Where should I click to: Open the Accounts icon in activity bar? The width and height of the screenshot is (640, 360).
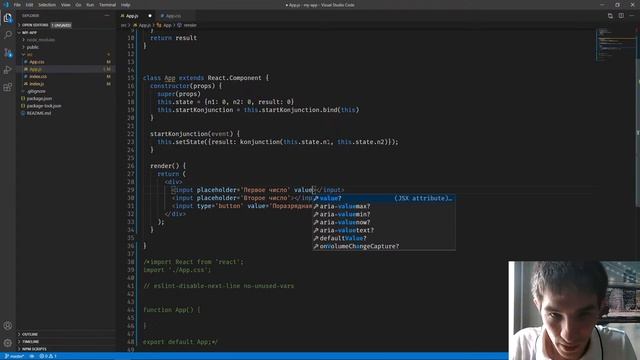(x=8, y=325)
